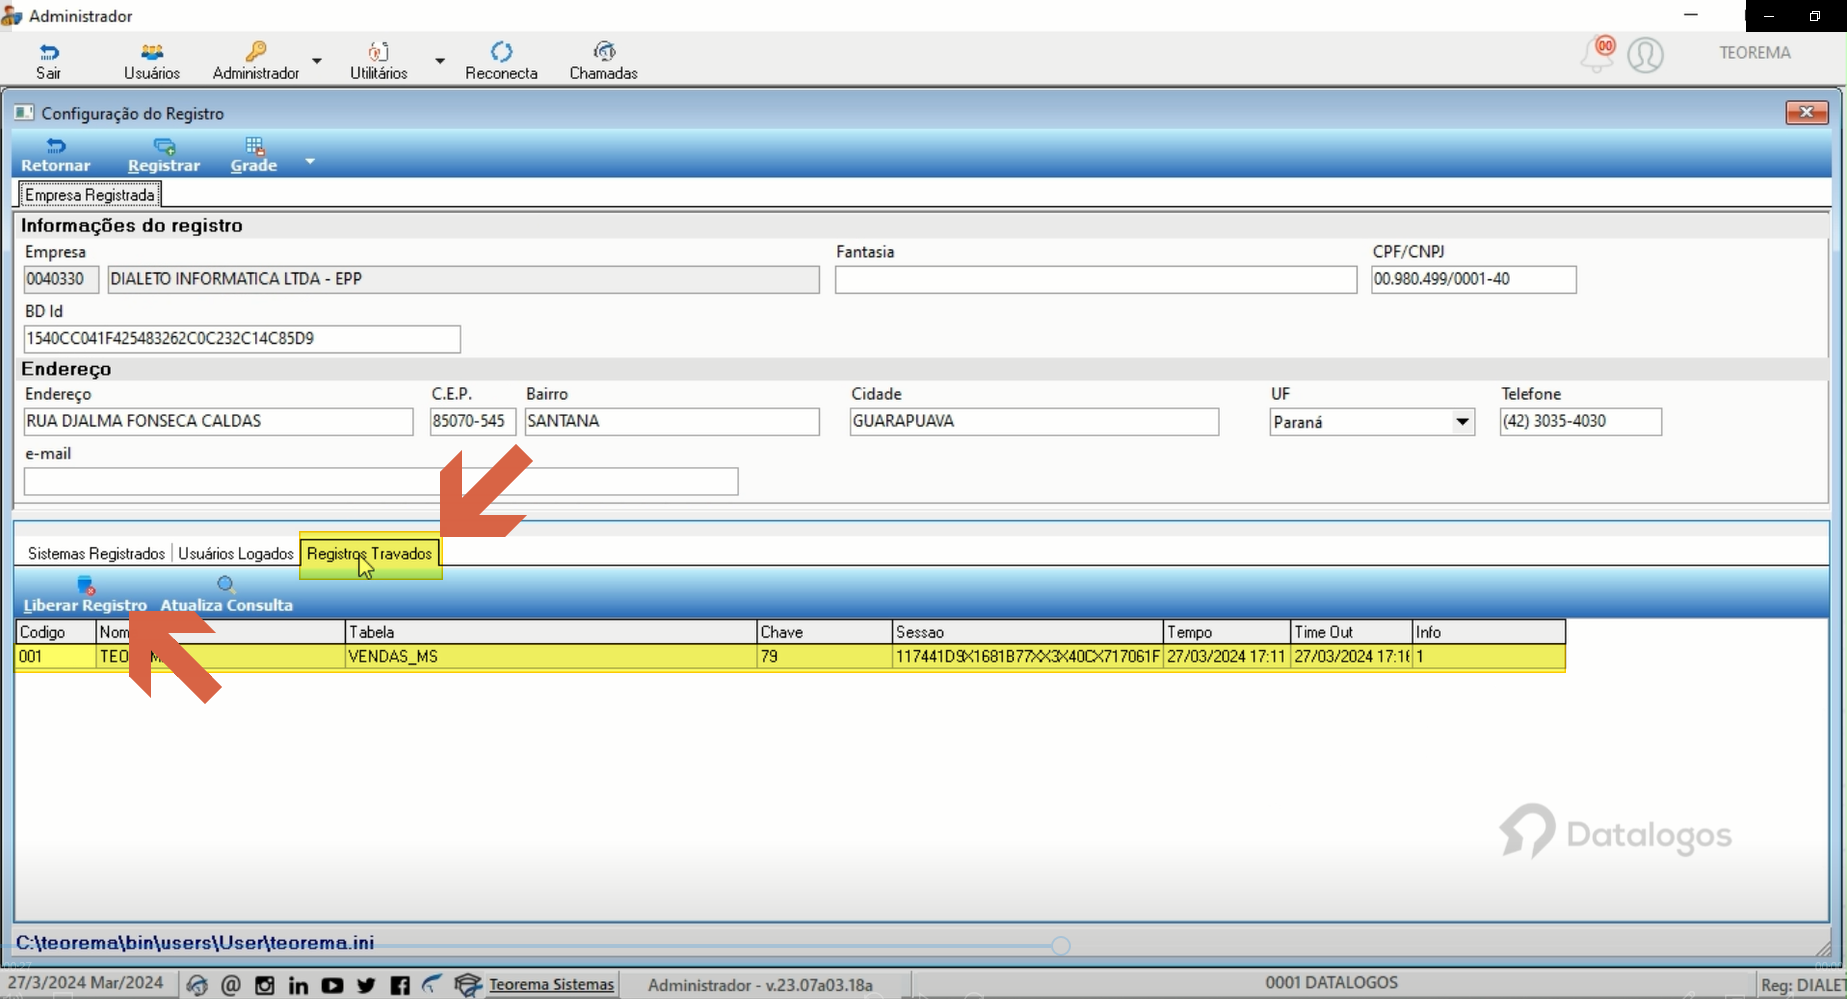Open the YouTube icon in status bar
1847x999 pixels.
click(x=332, y=985)
